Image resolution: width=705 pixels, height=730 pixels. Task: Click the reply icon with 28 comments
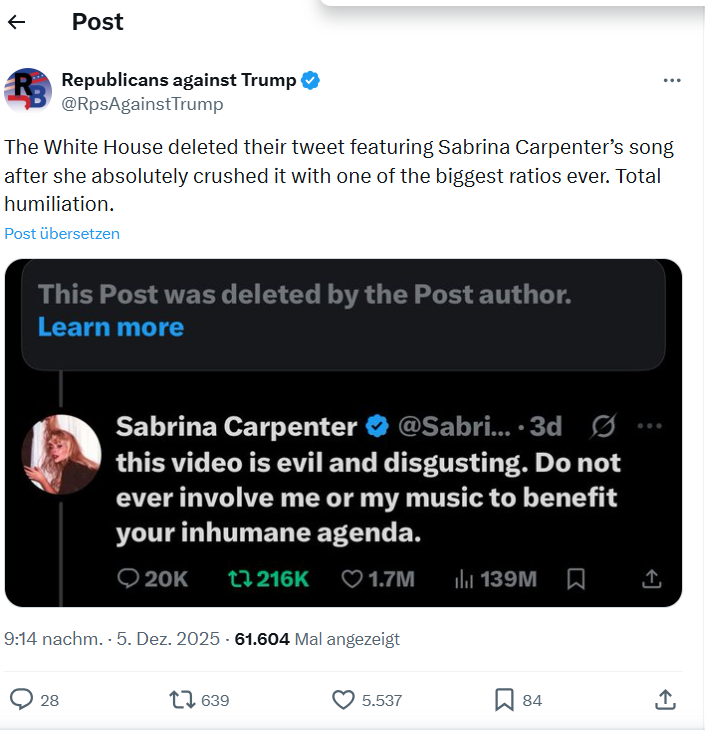click(21, 700)
